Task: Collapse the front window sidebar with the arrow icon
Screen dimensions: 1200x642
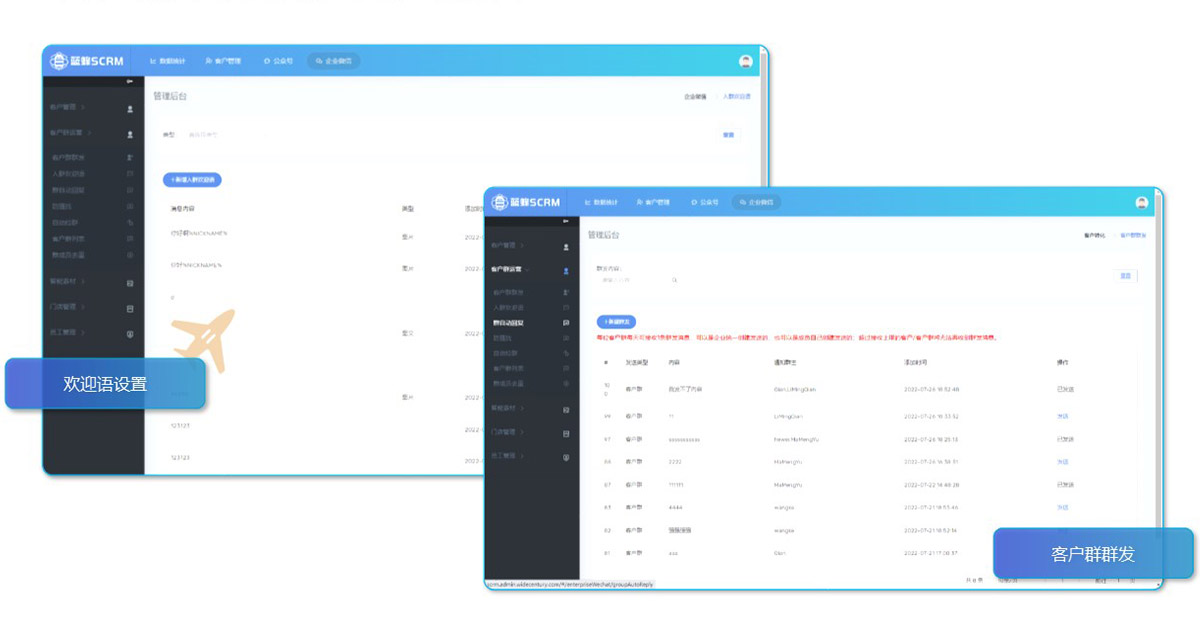Action: tap(566, 220)
